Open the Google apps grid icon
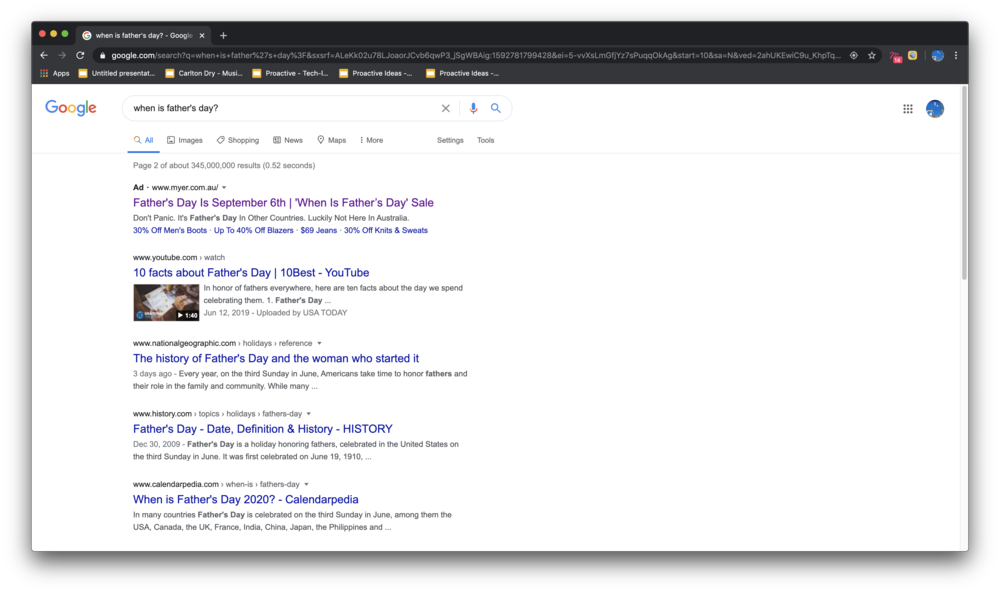Image resolution: width=1000 pixels, height=593 pixels. (x=908, y=109)
